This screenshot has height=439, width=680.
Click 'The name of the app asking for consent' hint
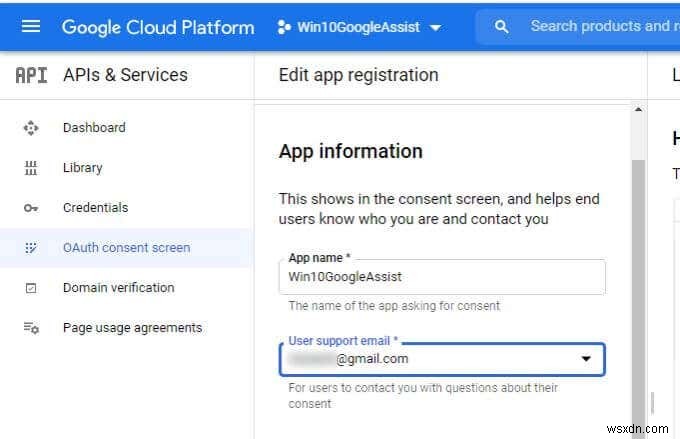(394, 306)
